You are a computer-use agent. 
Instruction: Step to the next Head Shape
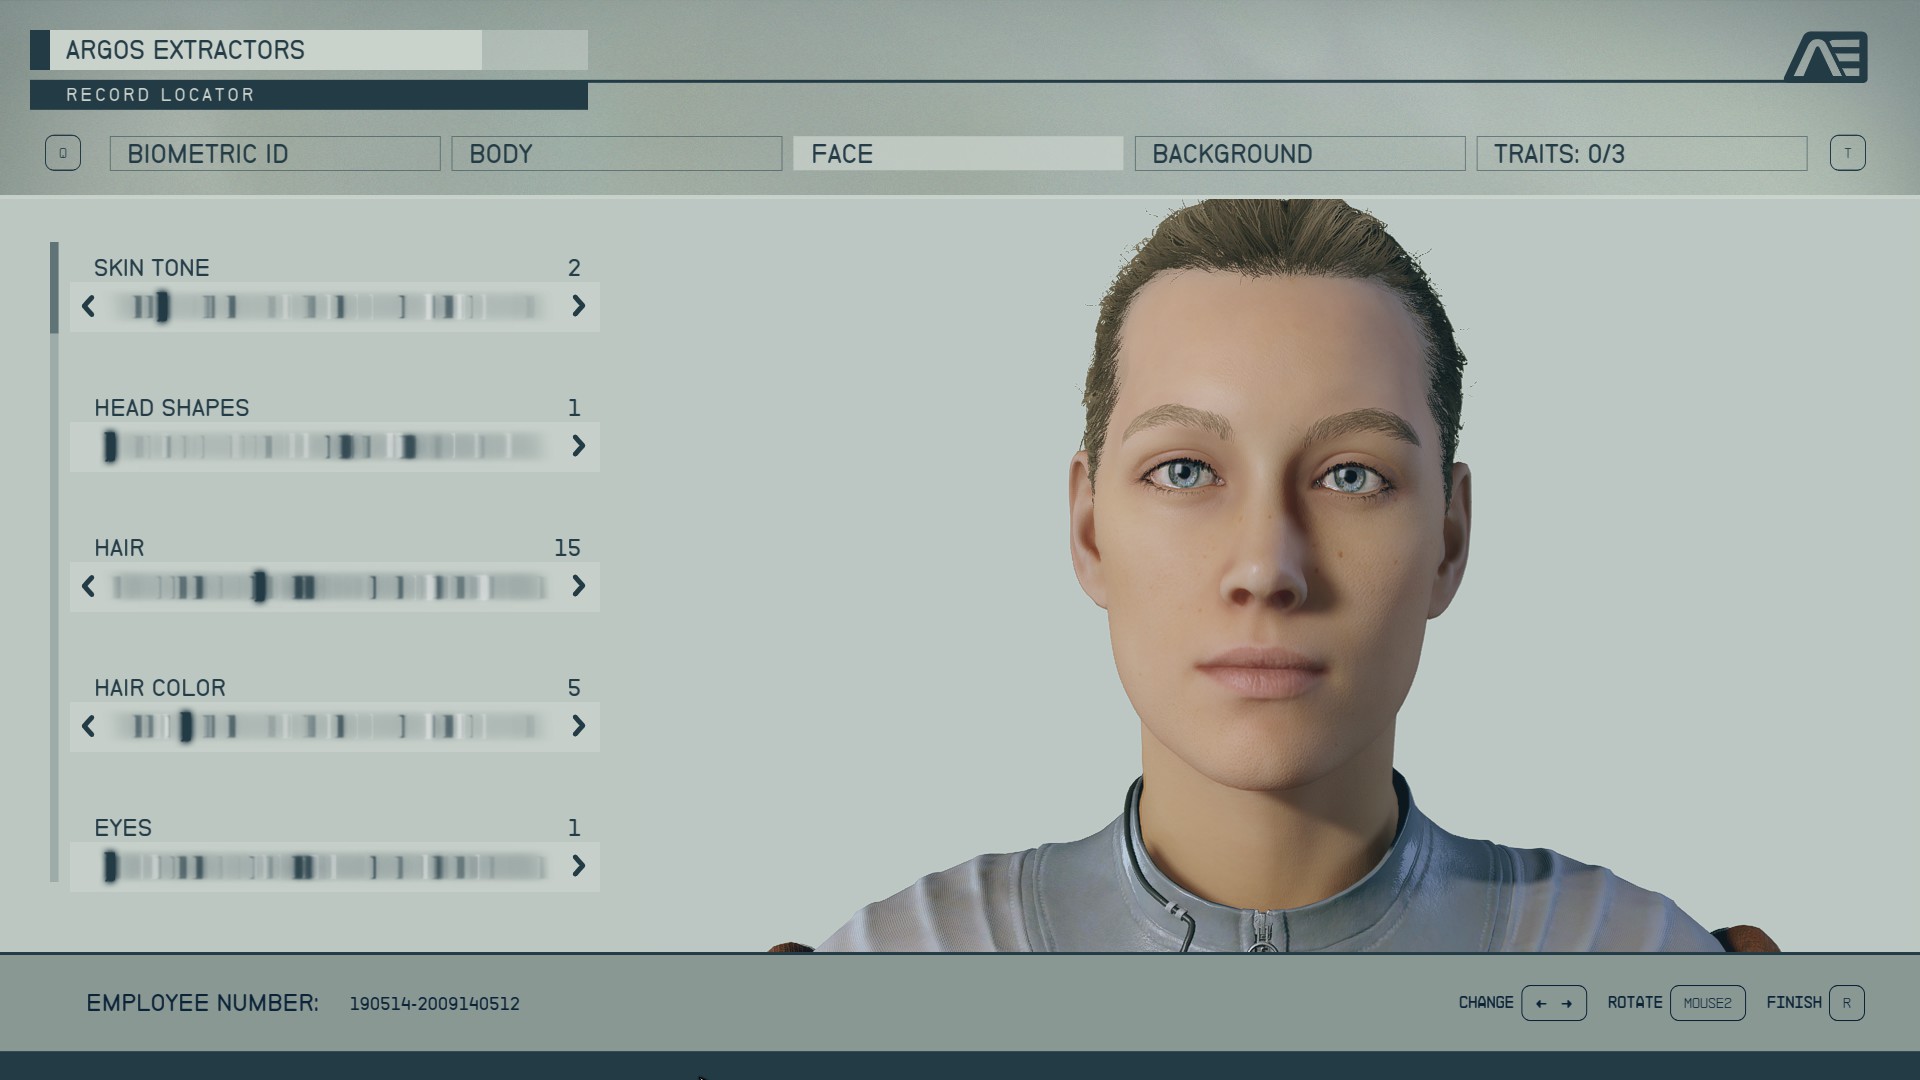[x=580, y=447]
